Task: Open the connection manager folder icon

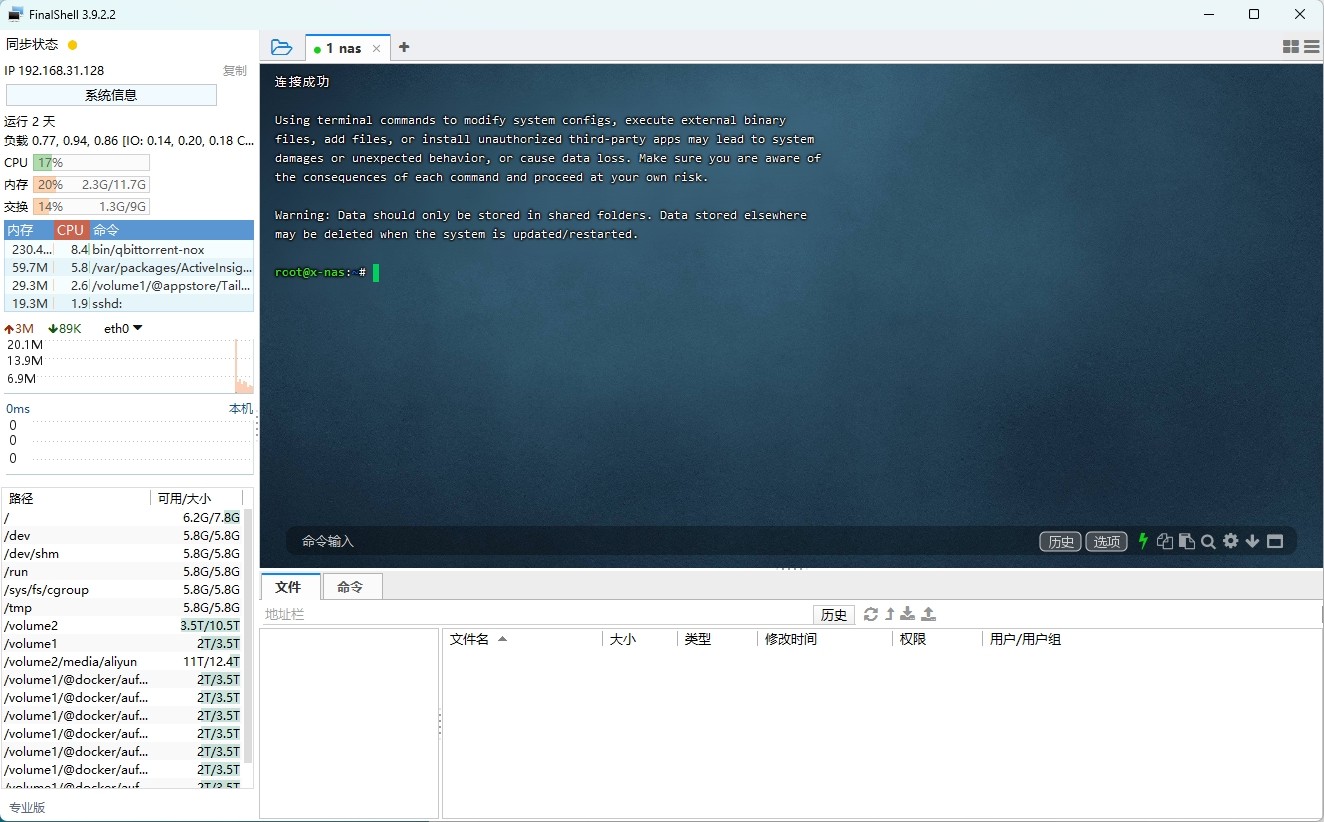Action: click(x=281, y=46)
